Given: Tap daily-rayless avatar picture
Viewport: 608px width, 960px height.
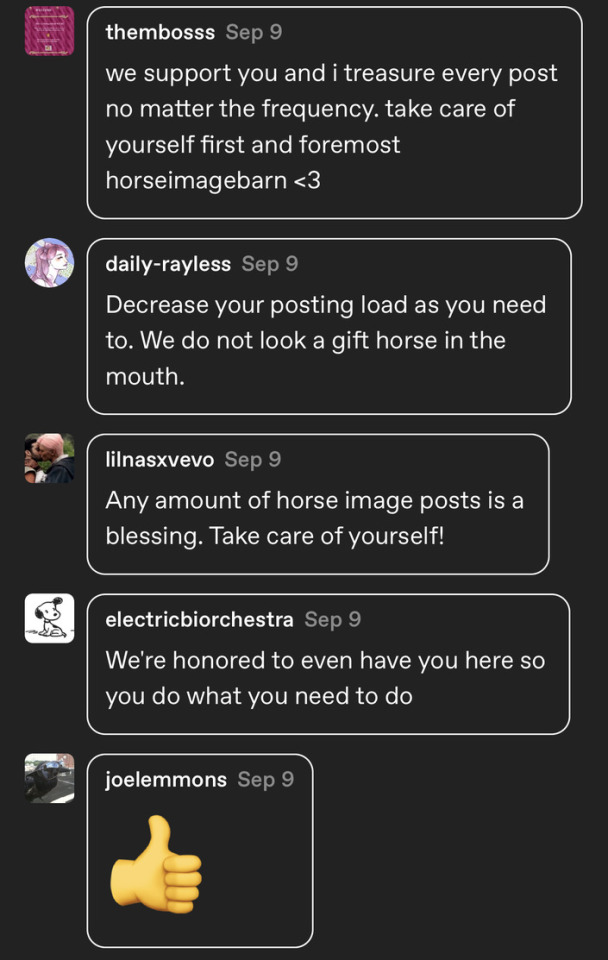Looking at the screenshot, I should coord(49,263).
